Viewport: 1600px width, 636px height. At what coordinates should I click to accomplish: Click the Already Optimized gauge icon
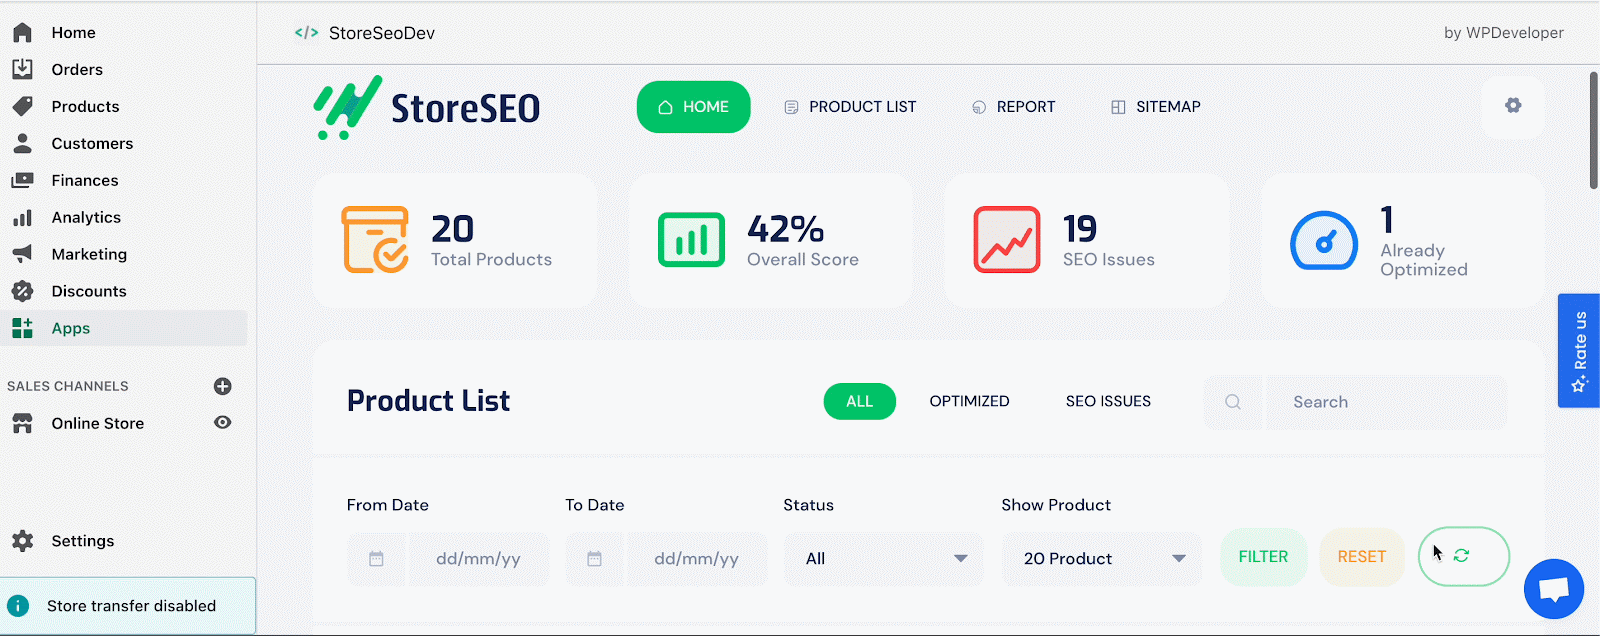[1324, 241]
